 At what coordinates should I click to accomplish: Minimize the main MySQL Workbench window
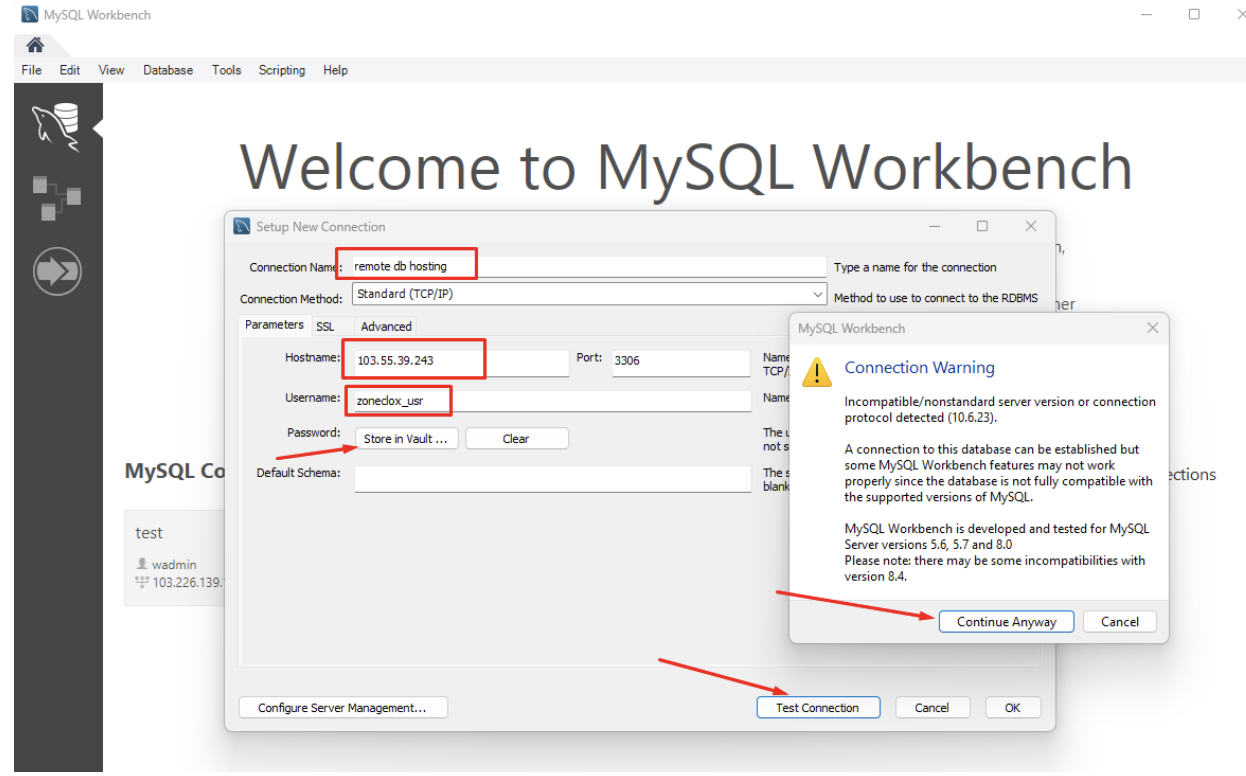(x=1147, y=15)
